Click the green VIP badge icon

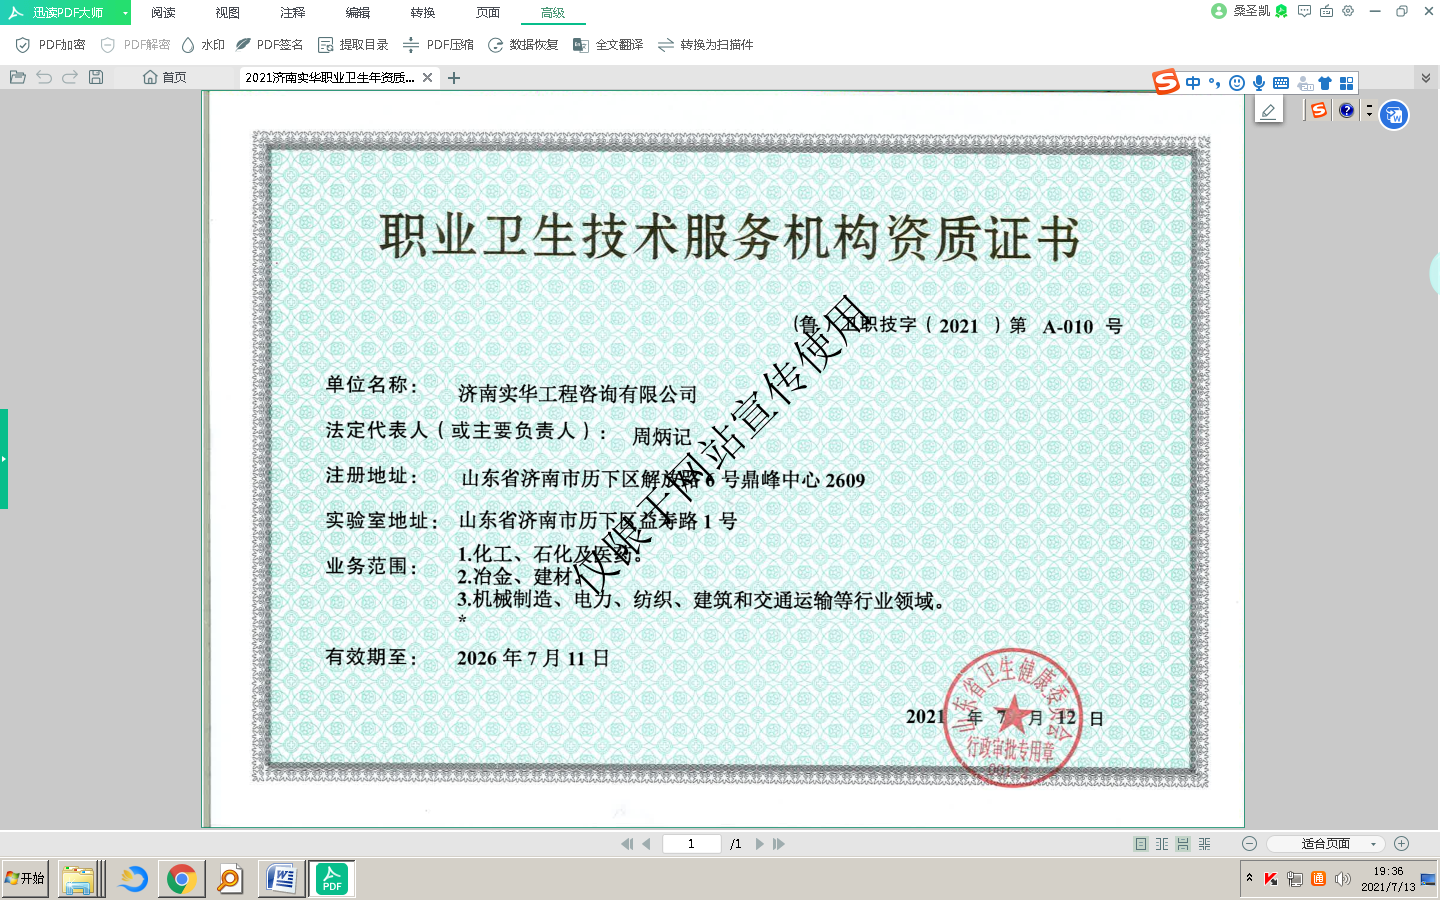click(x=1281, y=11)
